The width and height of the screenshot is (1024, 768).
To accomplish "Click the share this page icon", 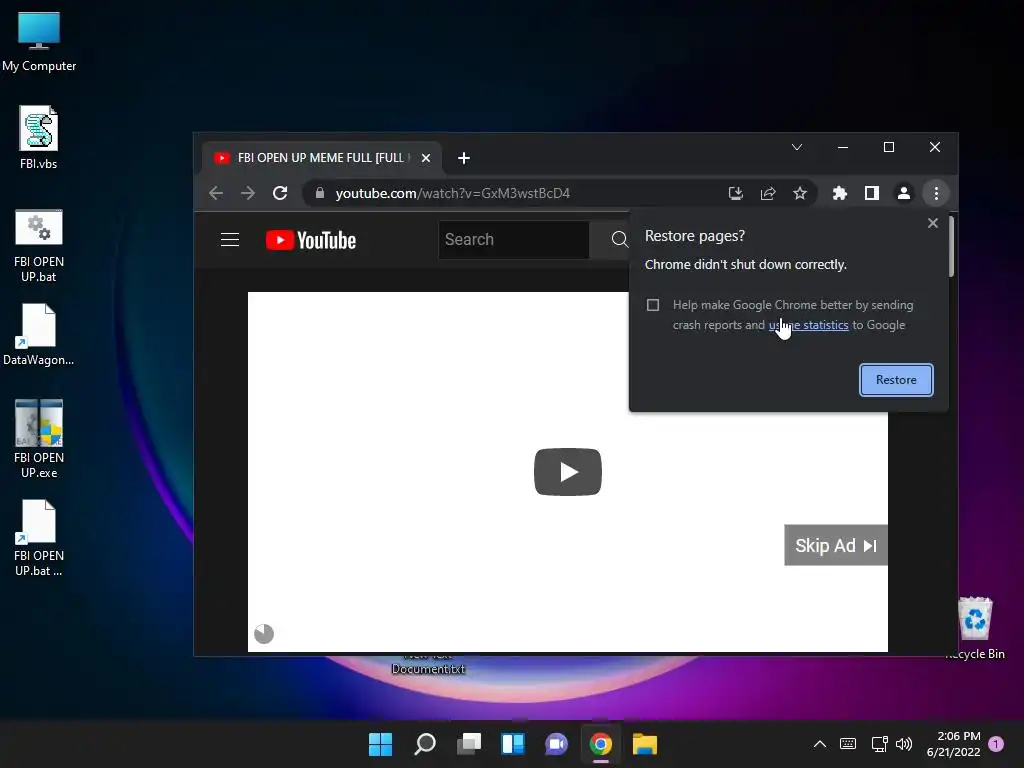I will pos(768,193).
